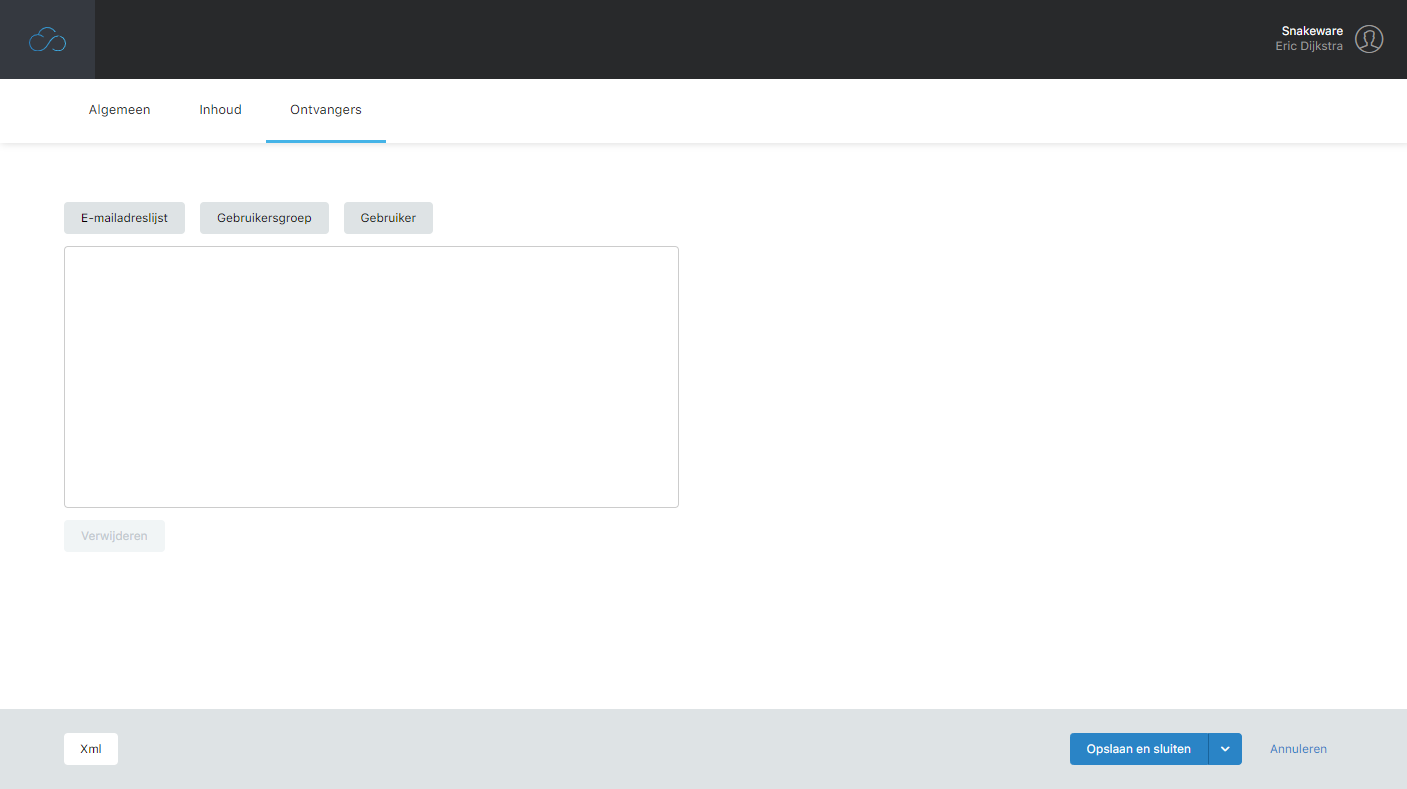Switch to the Algemeen tab
Viewport: 1407px width, 789px height.
point(120,110)
